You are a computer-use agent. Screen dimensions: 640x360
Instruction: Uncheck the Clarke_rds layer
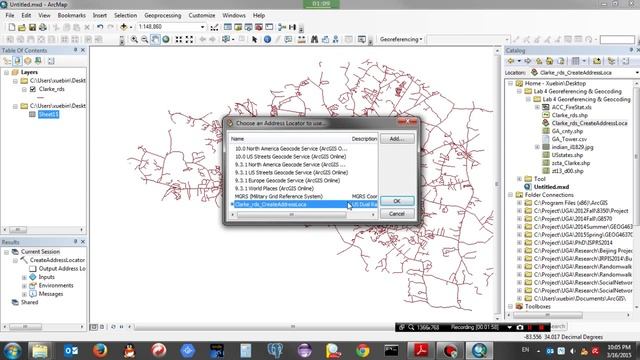click(33, 89)
